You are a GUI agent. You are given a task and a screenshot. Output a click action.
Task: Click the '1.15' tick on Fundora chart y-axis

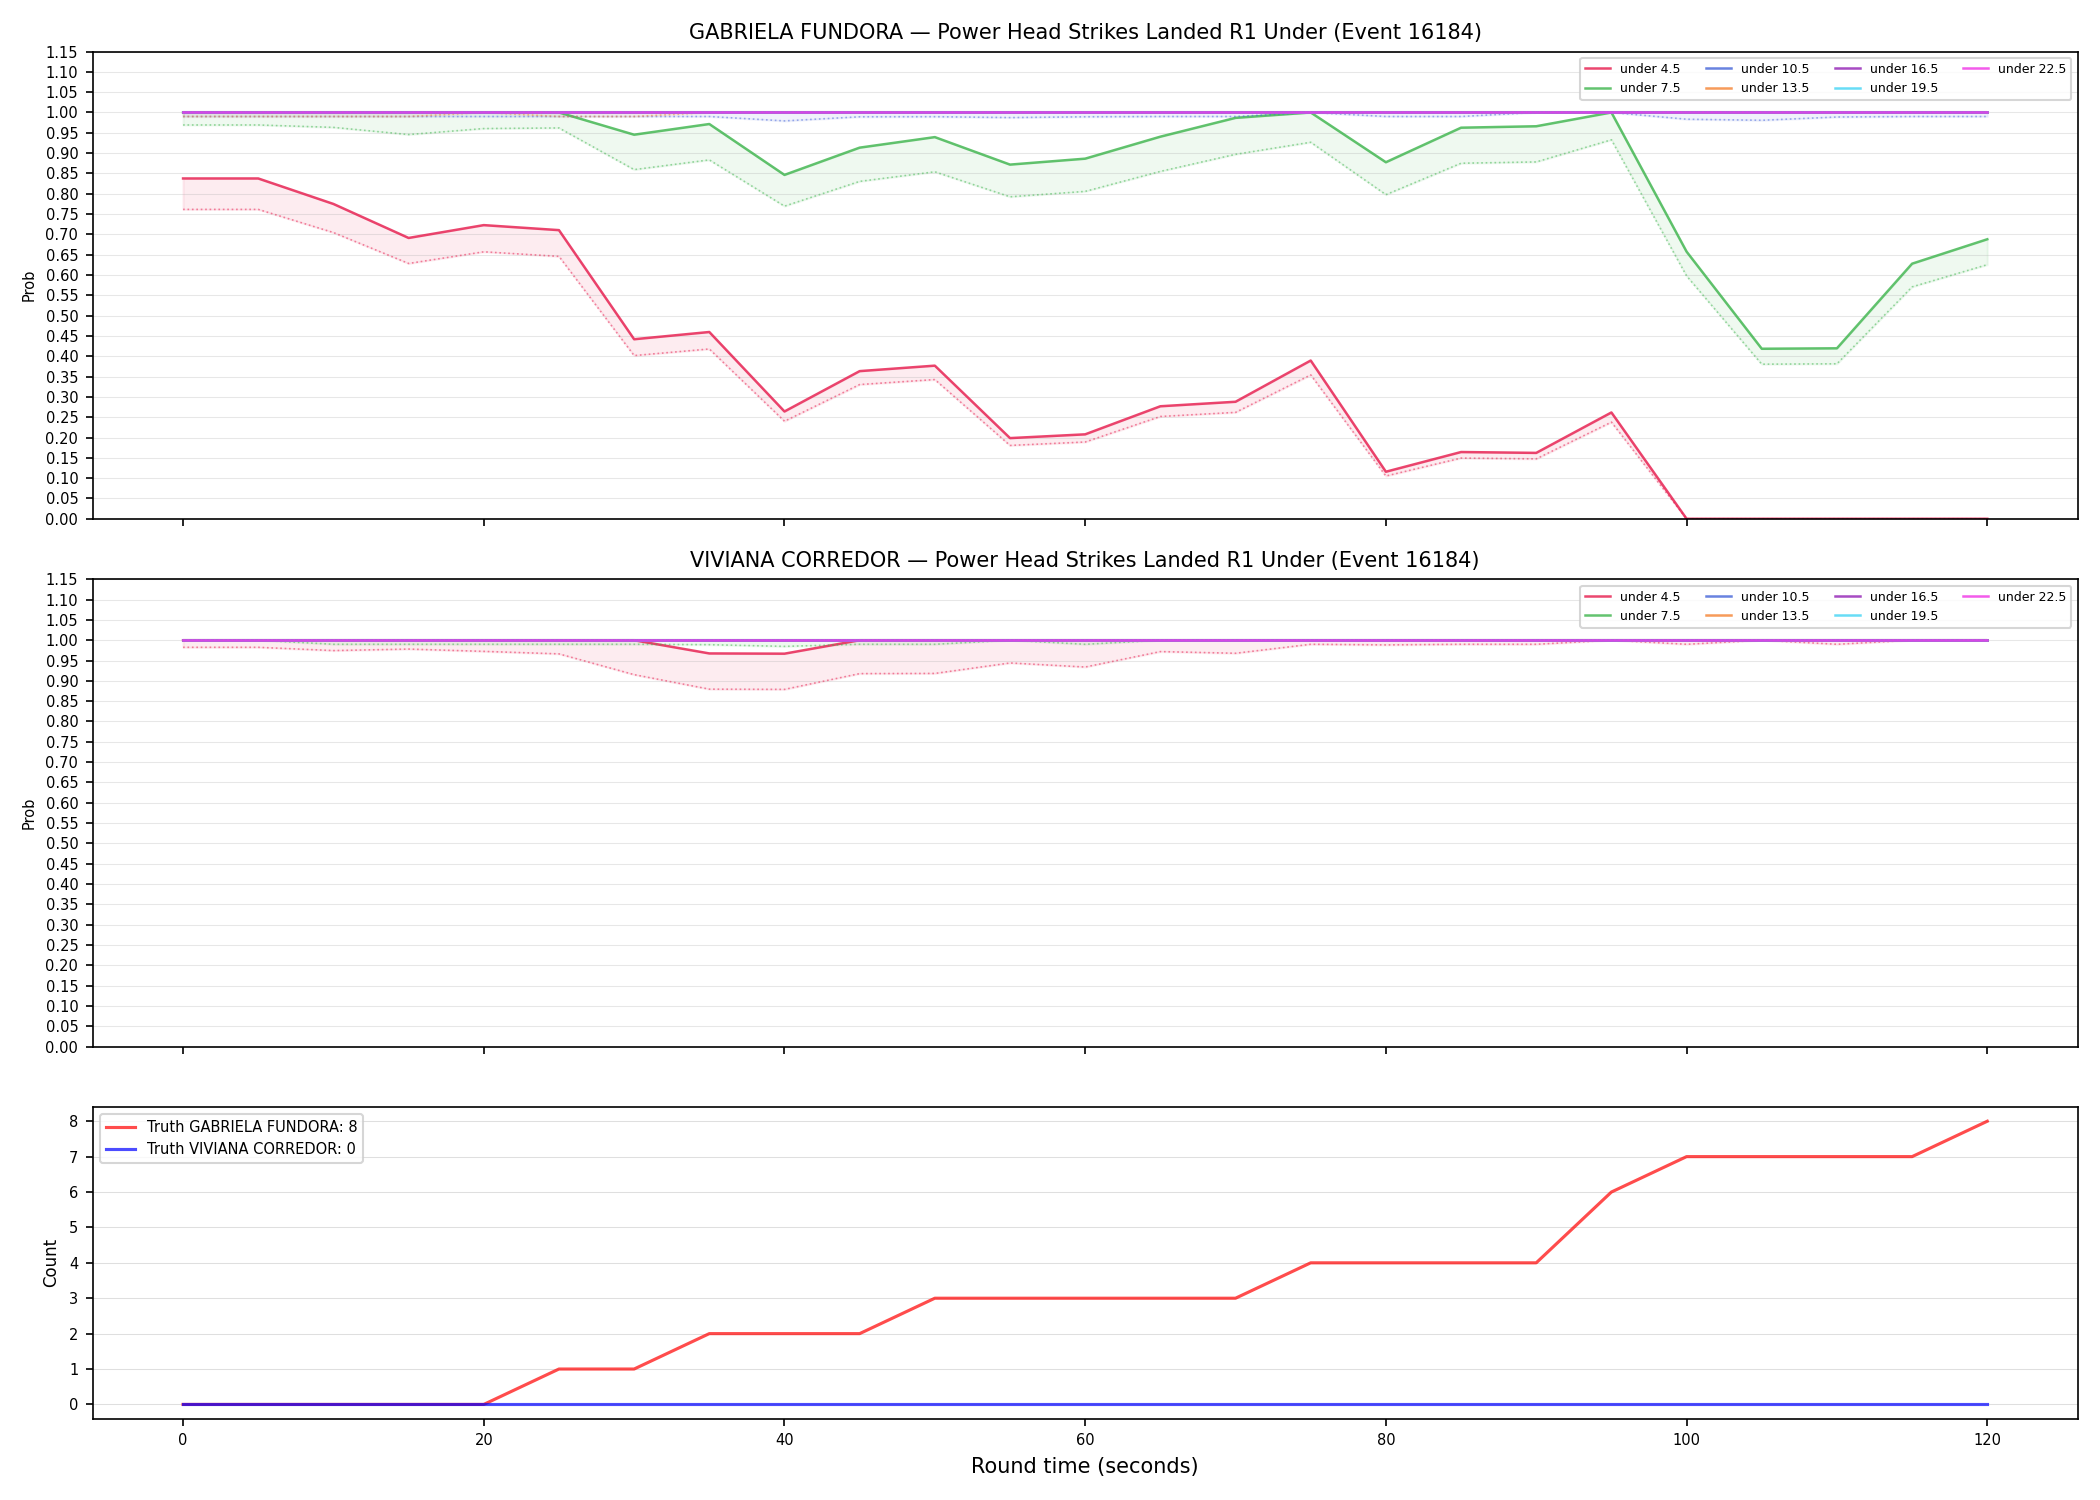tap(62, 52)
